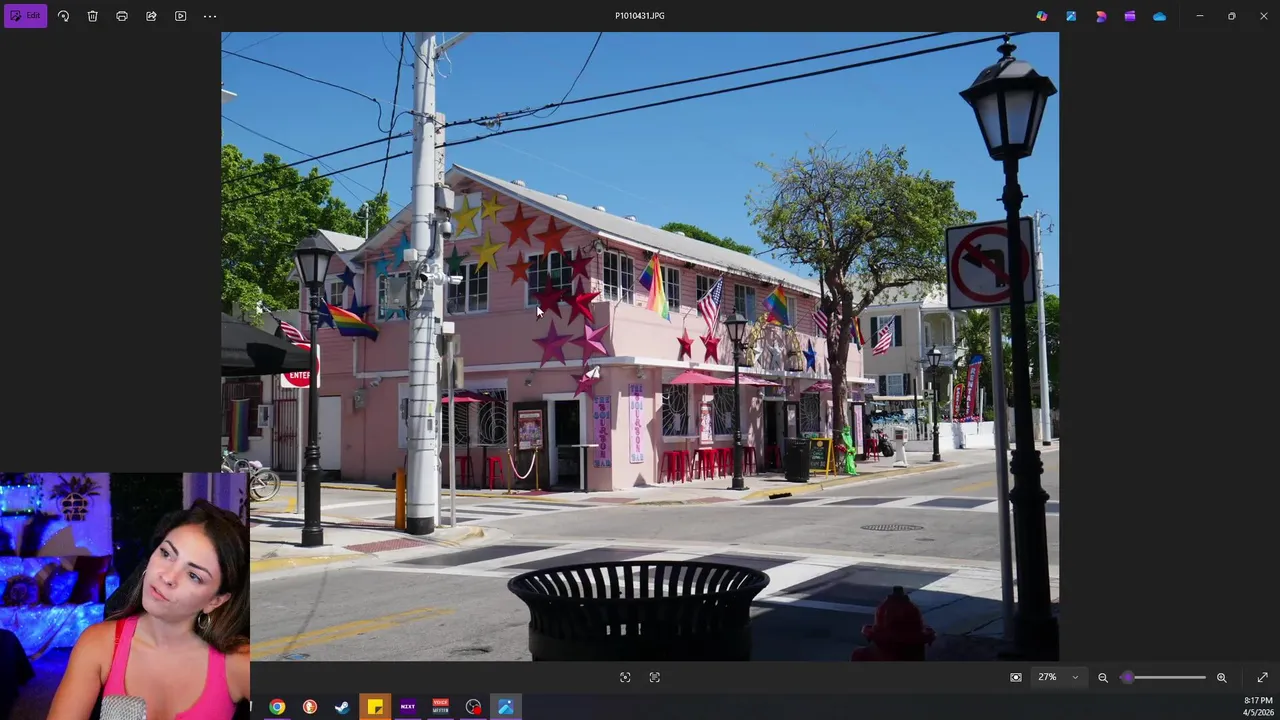
Task: Open Microsoft Copilot icon in title bar
Action: pyautogui.click(x=1042, y=16)
